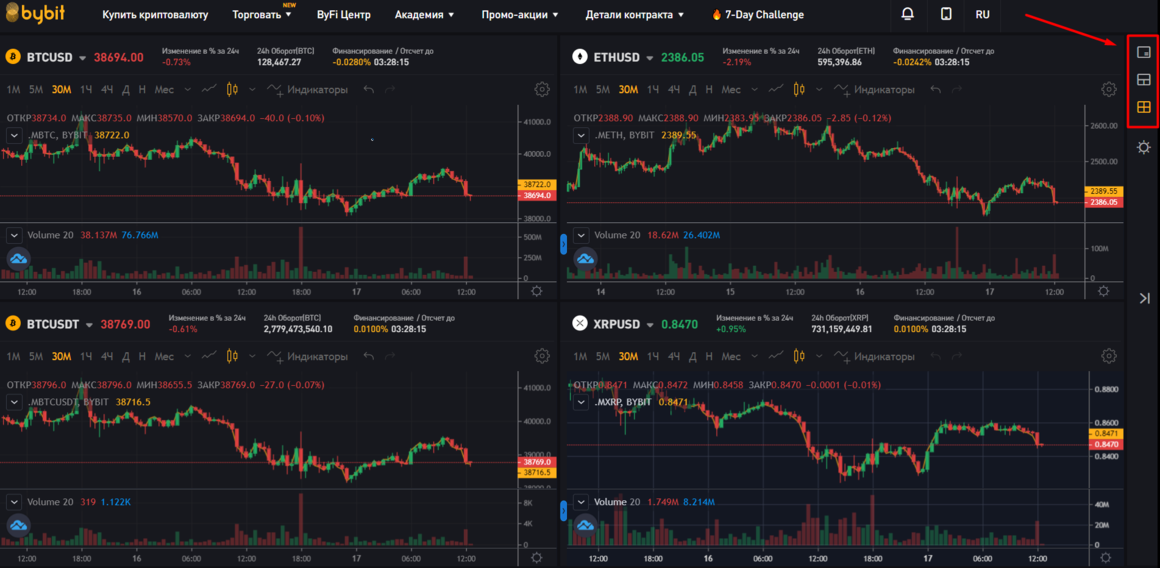The height and width of the screenshot is (568, 1160).
Task: Expand BTCUSD symbol selector dropdown
Action: 83,58
